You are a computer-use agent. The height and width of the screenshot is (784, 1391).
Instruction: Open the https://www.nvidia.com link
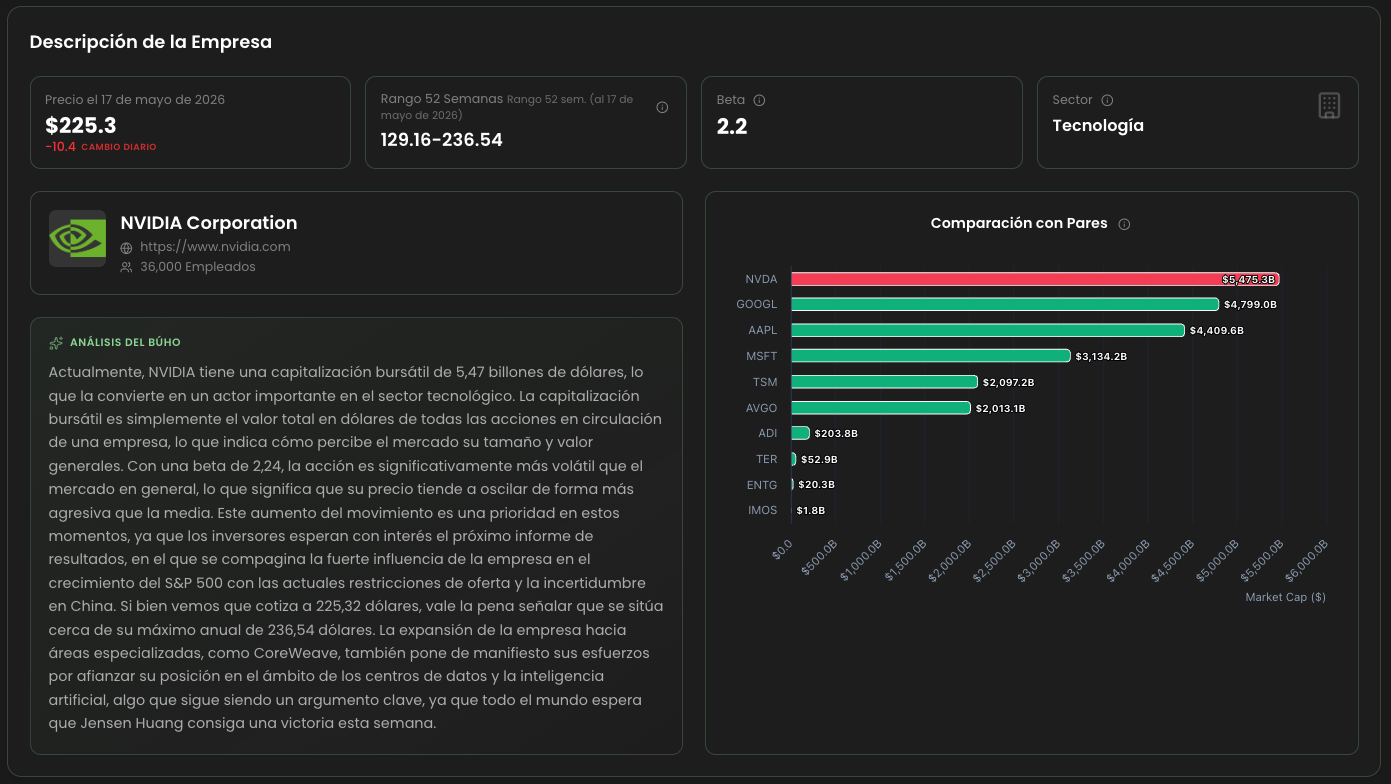tap(215, 246)
